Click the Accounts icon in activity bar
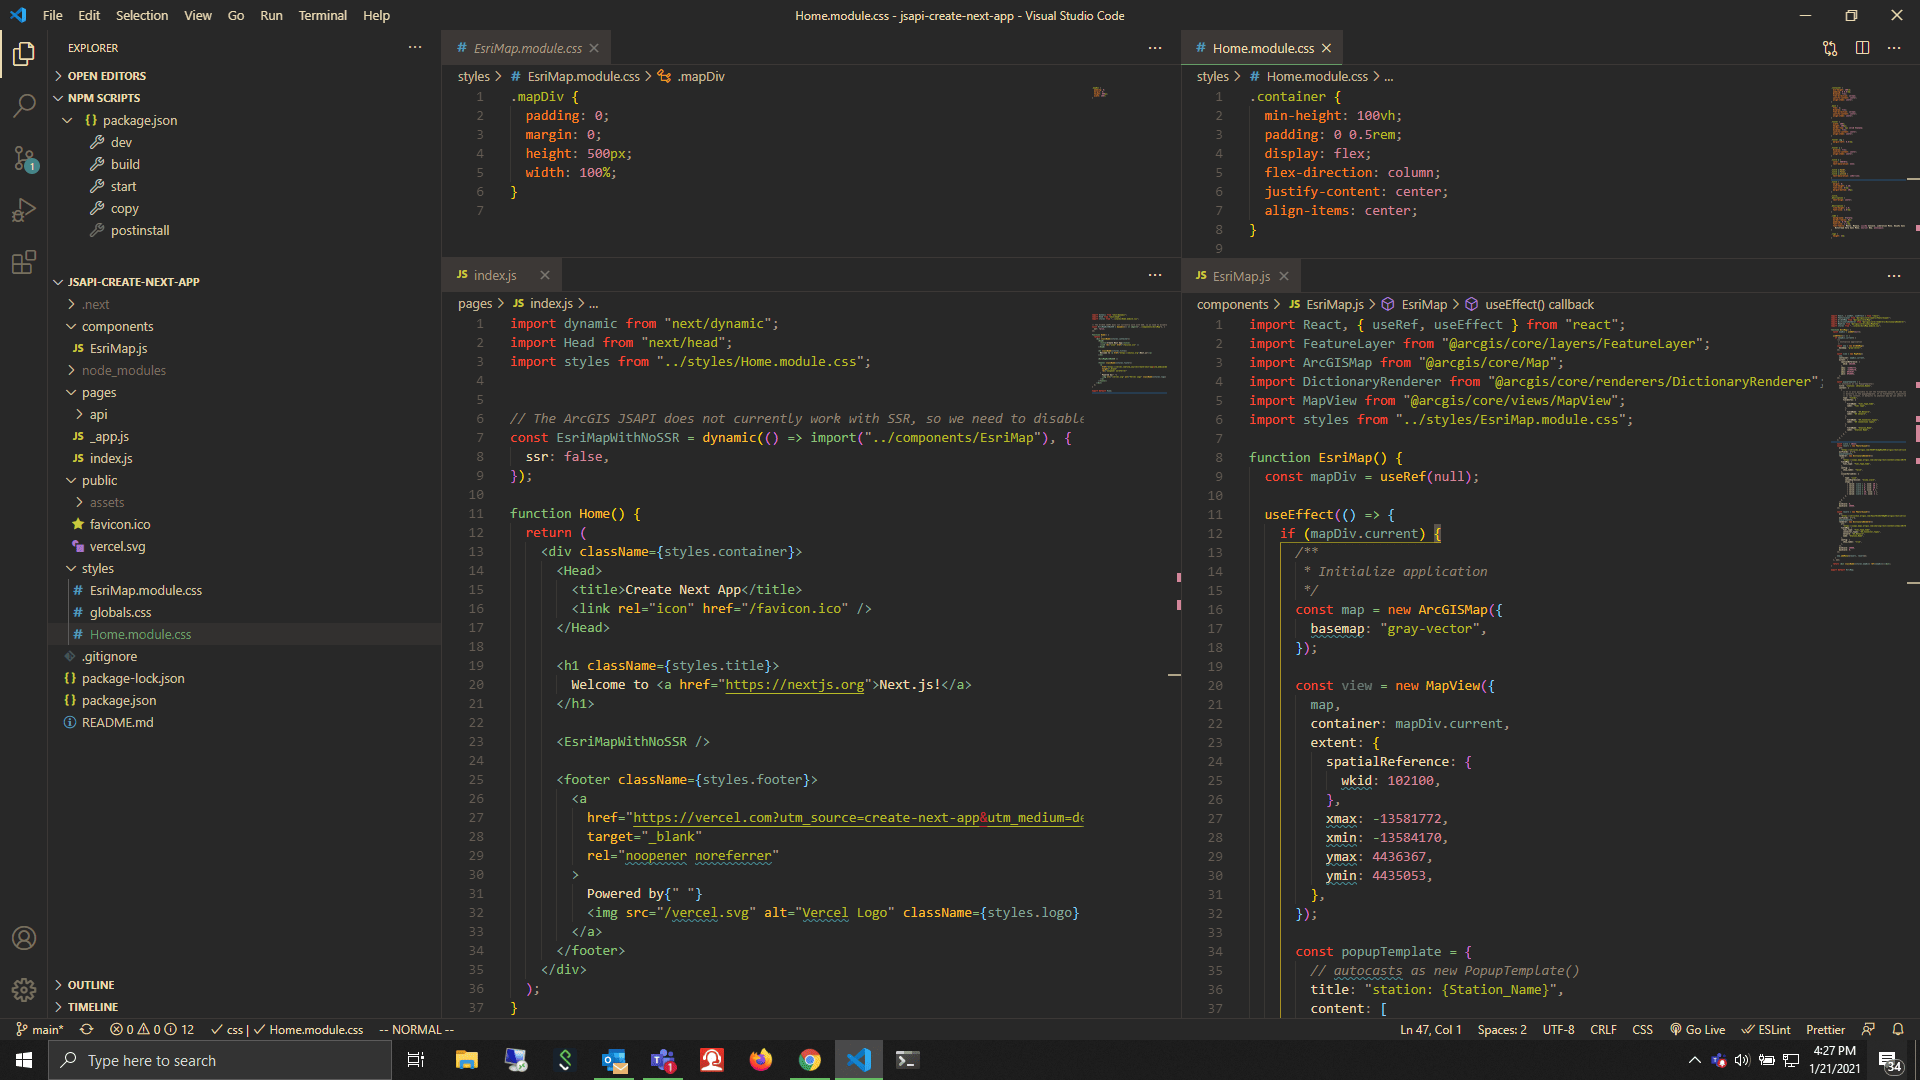 point(24,938)
